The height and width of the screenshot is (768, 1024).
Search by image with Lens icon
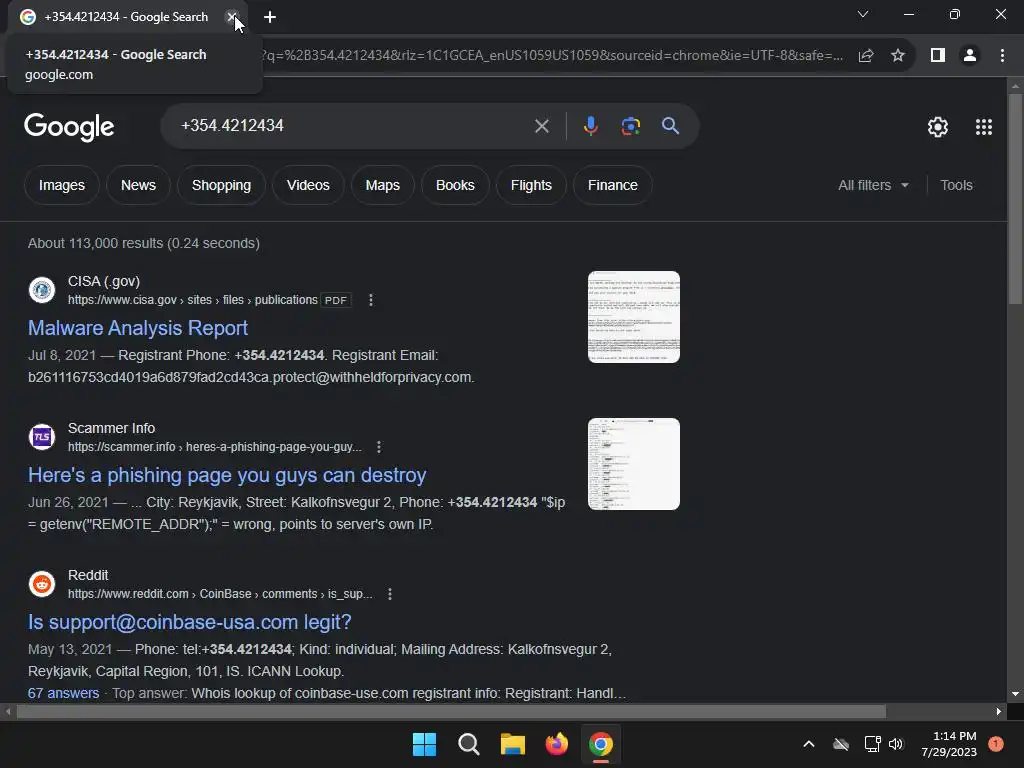tap(630, 126)
